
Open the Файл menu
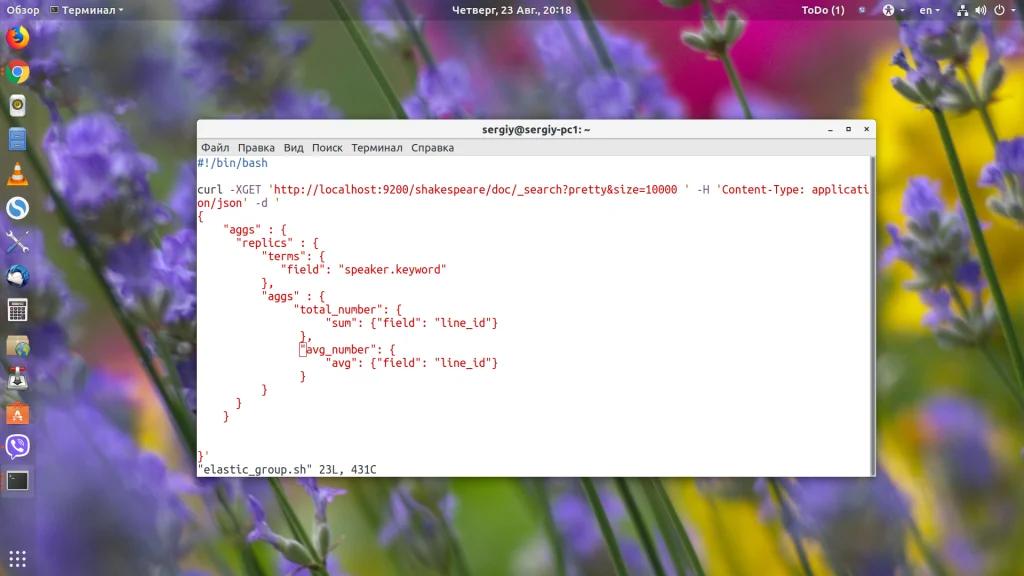(215, 148)
